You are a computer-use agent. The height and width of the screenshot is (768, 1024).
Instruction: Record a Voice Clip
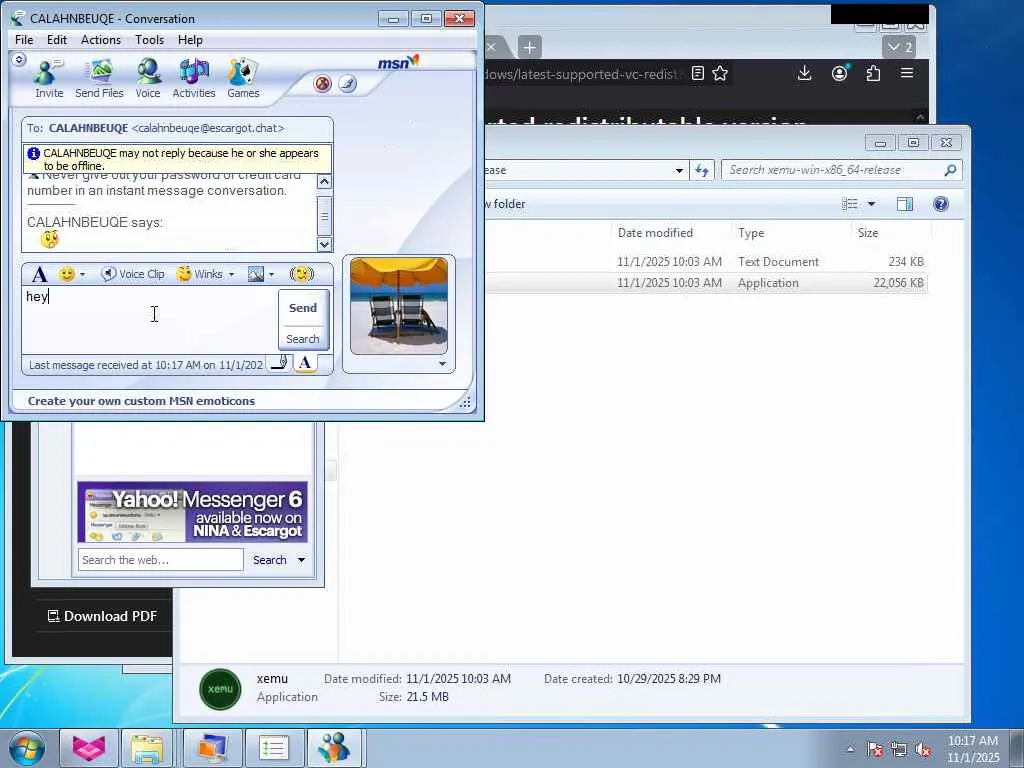pos(133,274)
